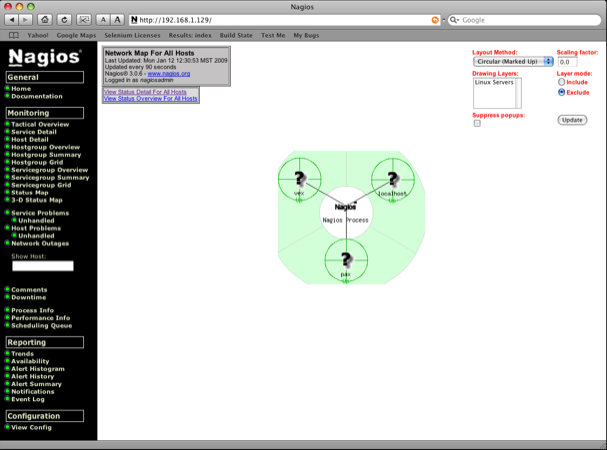Viewport: 607px width, 450px height.
Task: Toggle the Suppress popups checkbox
Action: [x=477, y=123]
